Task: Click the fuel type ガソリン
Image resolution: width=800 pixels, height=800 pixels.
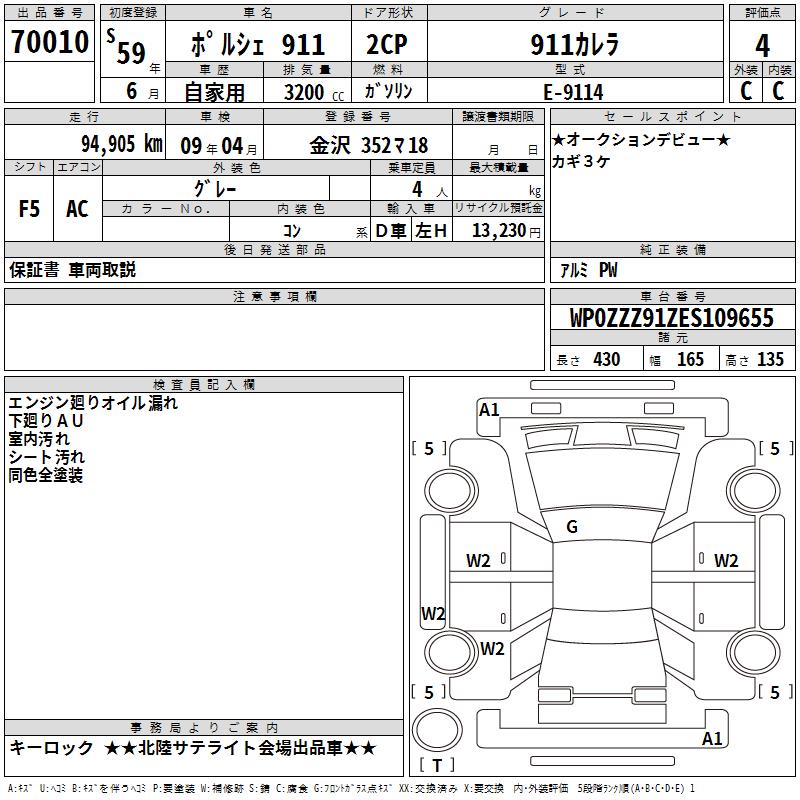Action: point(388,91)
